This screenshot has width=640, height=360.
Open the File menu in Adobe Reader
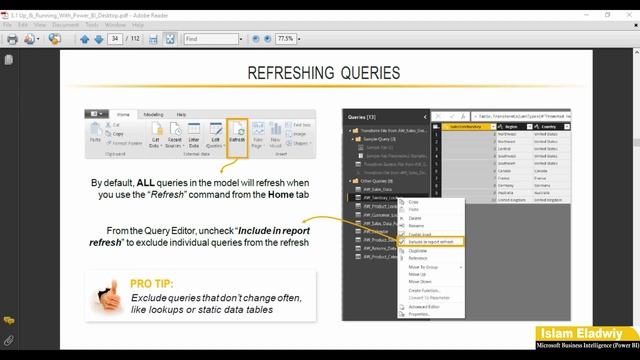[x=7, y=25]
